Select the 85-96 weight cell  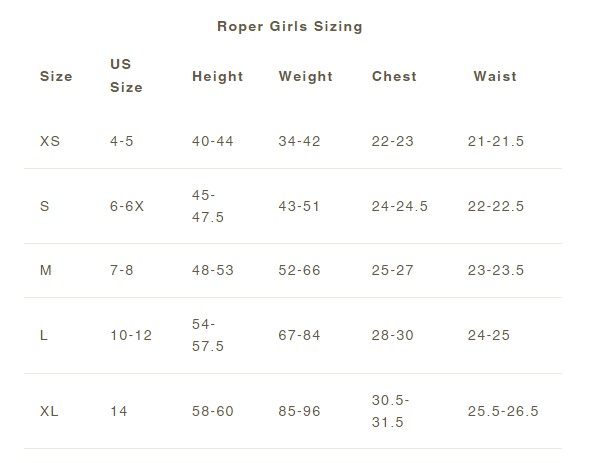pos(299,411)
